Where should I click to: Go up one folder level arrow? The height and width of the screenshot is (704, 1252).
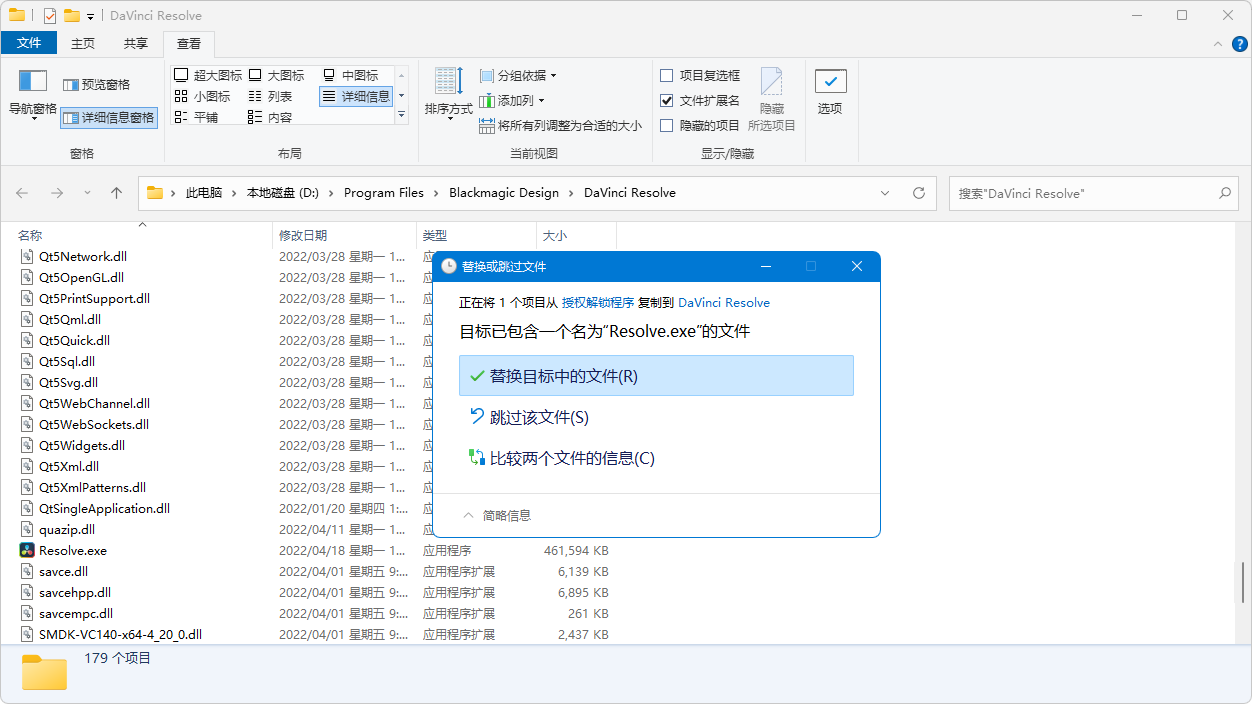pyautogui.click(x=116, y=193)
